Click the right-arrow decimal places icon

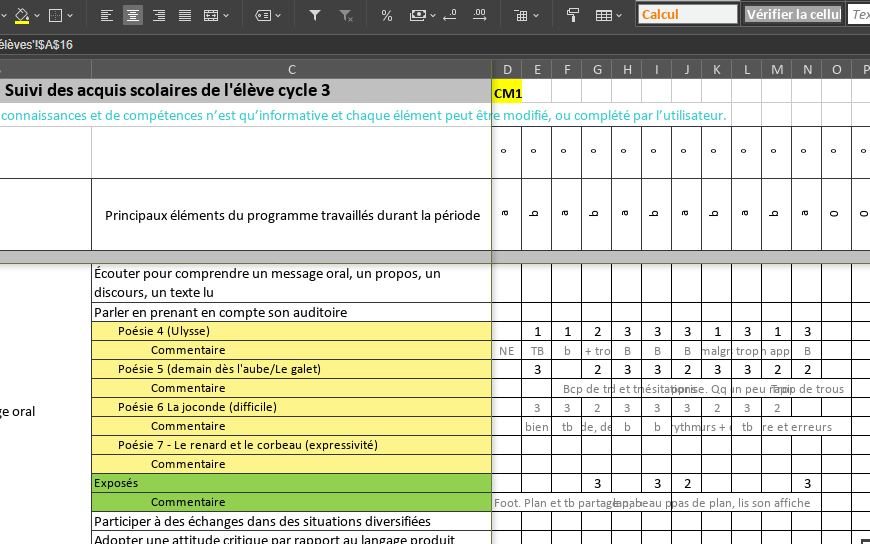pyautogui.click(x=479, y=16)
